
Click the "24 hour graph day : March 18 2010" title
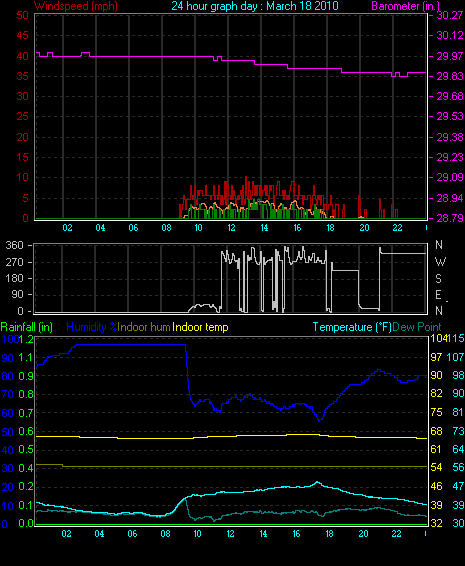255,6
